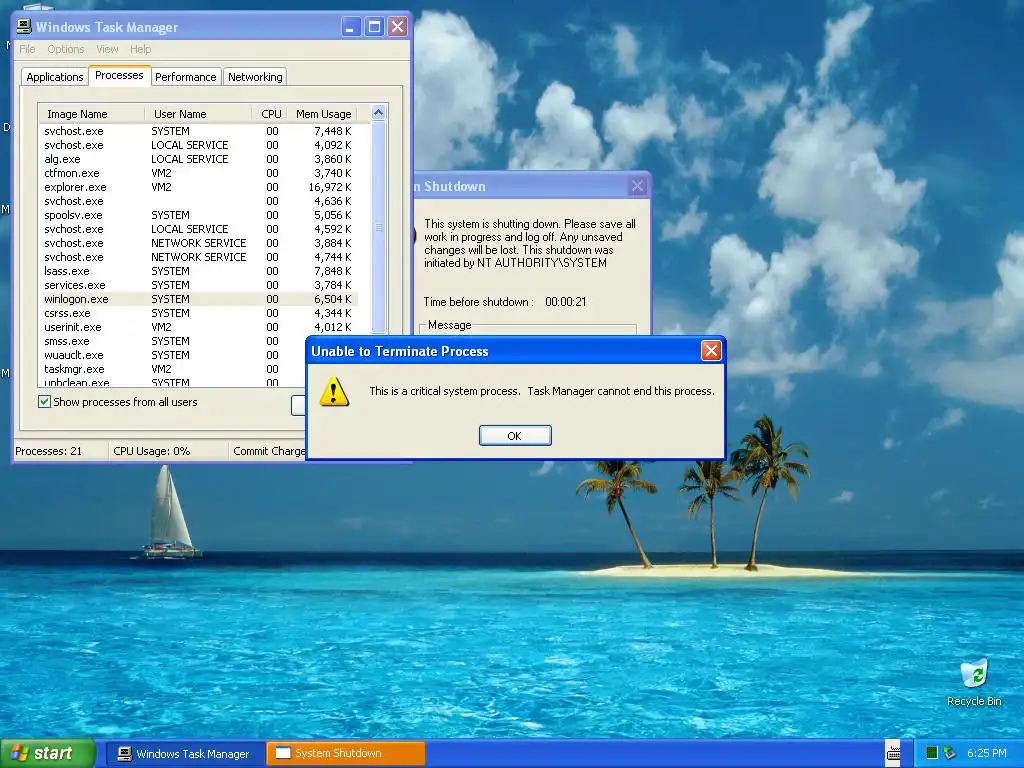Sort processes by Image Name column
The height and width of the screenshot is (768, 1024).
[x=91, y=114]
